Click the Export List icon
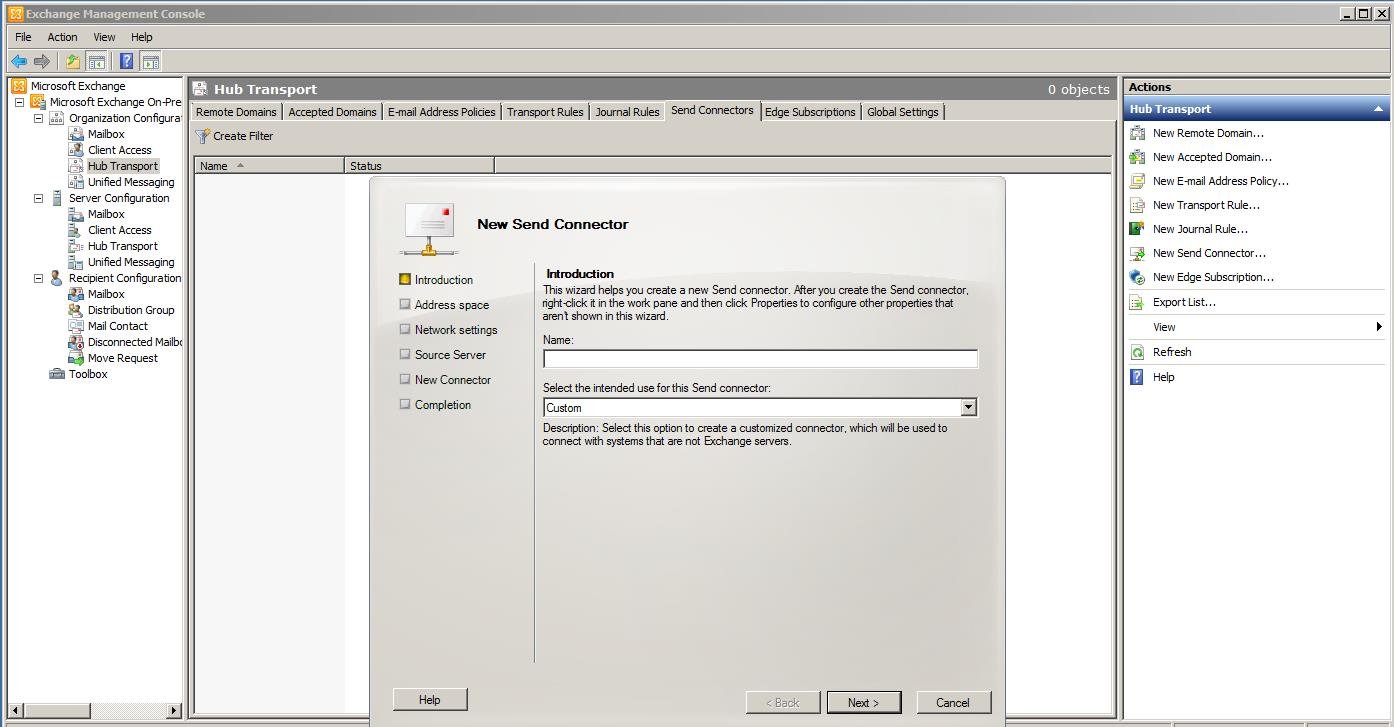 pos(1137,302)
